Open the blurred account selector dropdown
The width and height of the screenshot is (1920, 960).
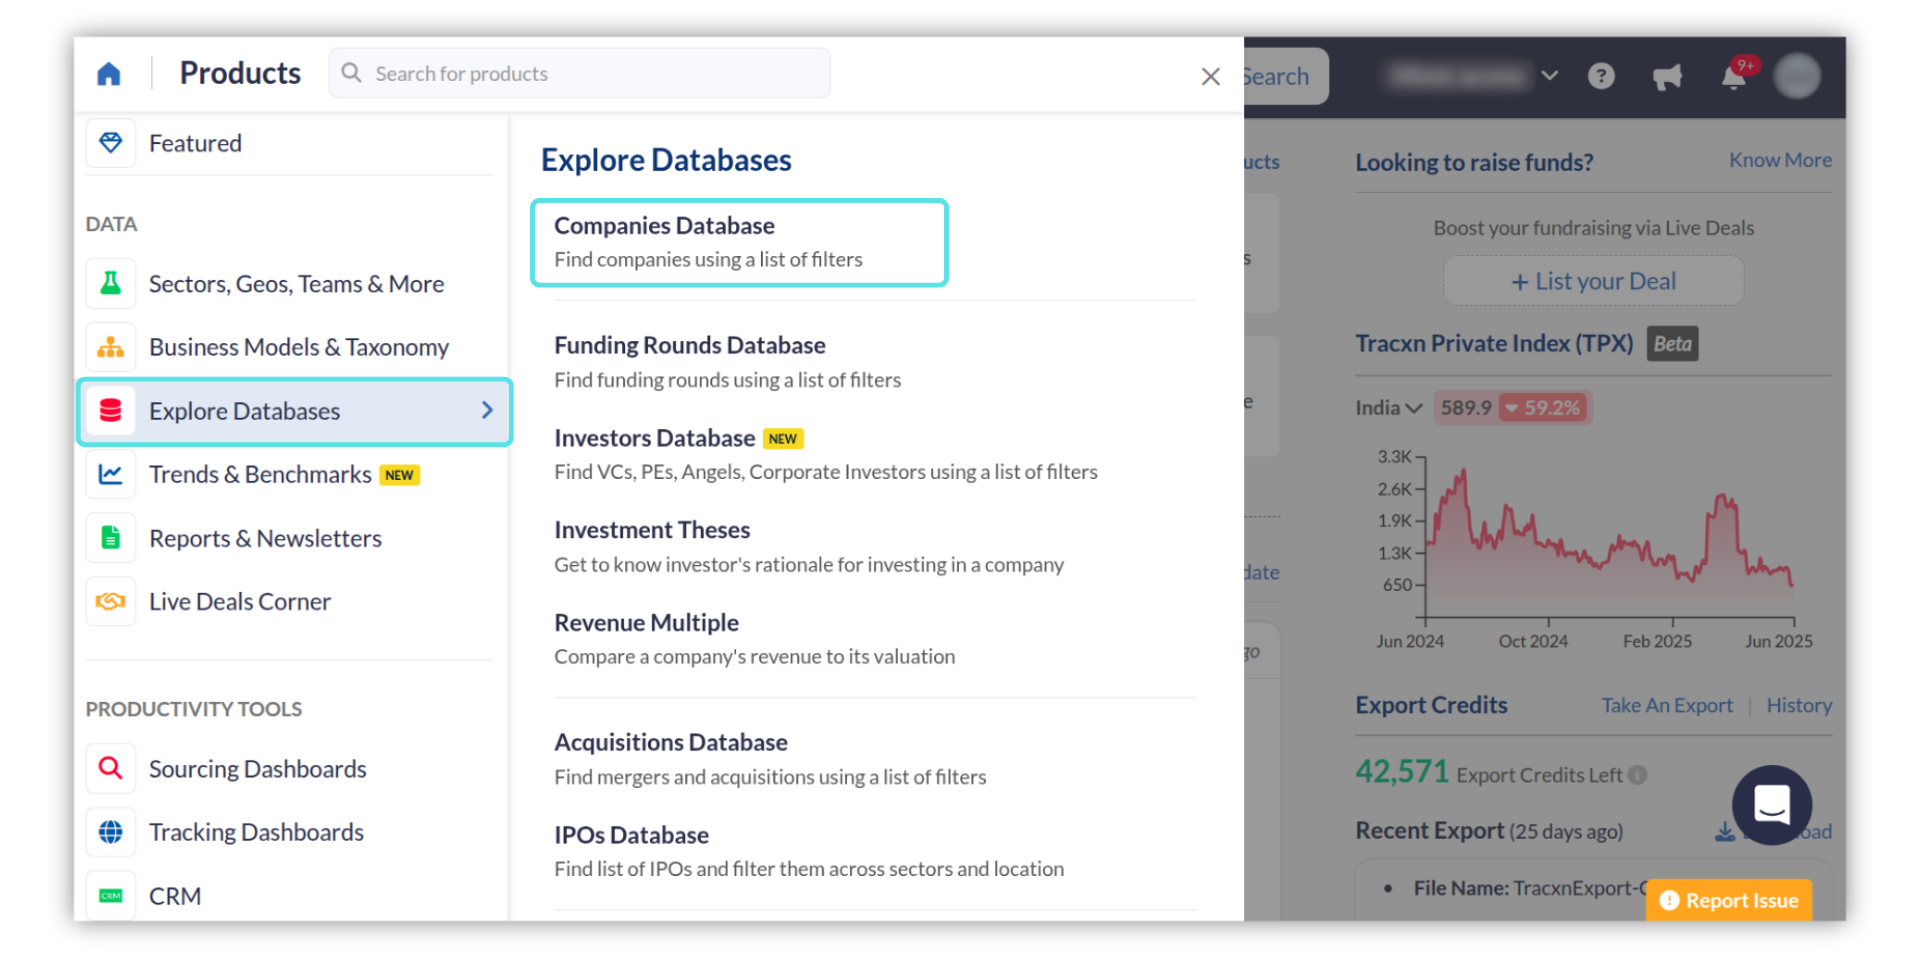[1470, 76]
